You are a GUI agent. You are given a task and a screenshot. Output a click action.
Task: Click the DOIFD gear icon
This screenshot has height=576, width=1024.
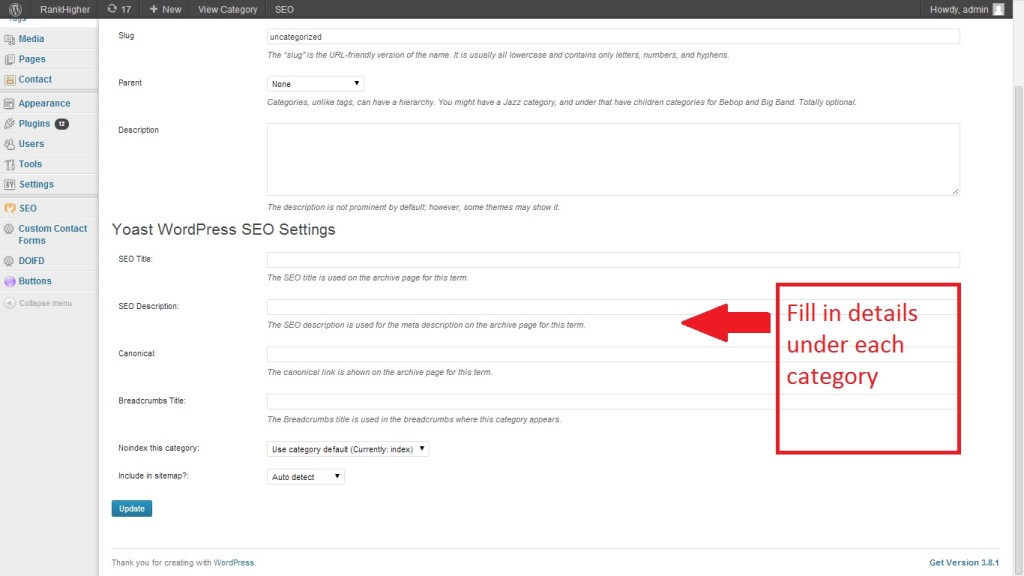[x=9, y=261]
